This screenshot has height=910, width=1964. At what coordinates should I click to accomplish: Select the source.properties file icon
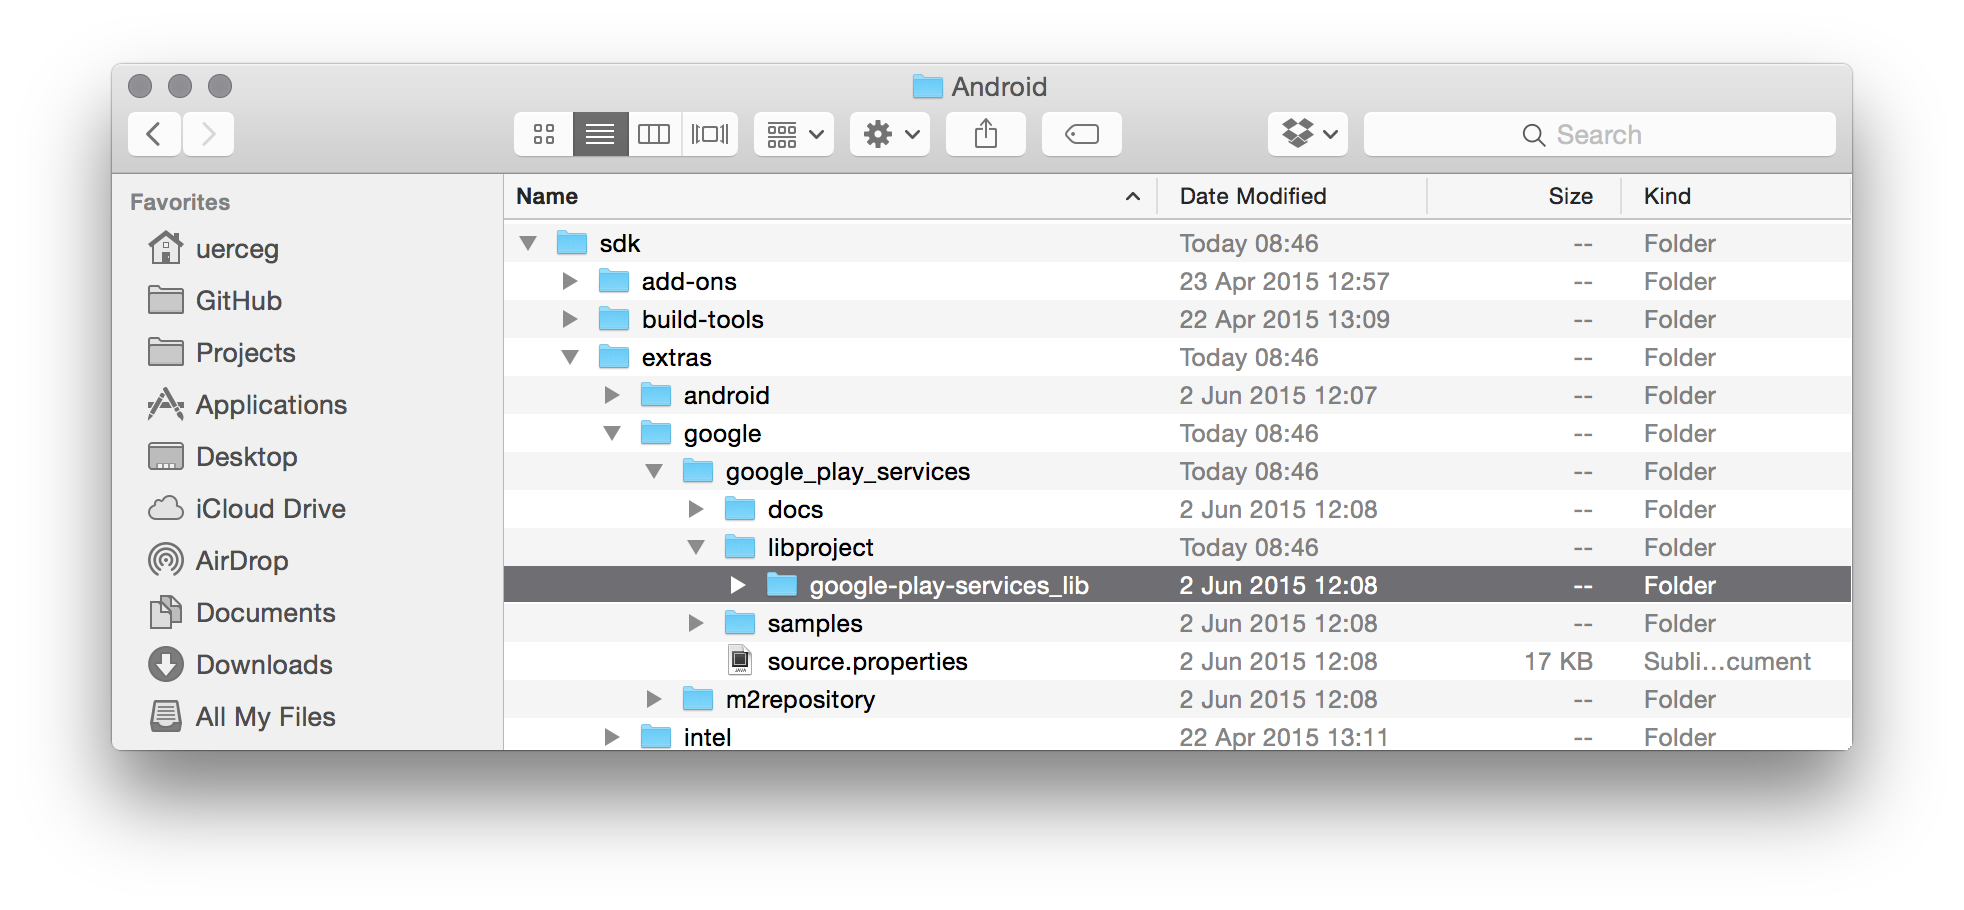pyautogui.click(x=740, y=661)
